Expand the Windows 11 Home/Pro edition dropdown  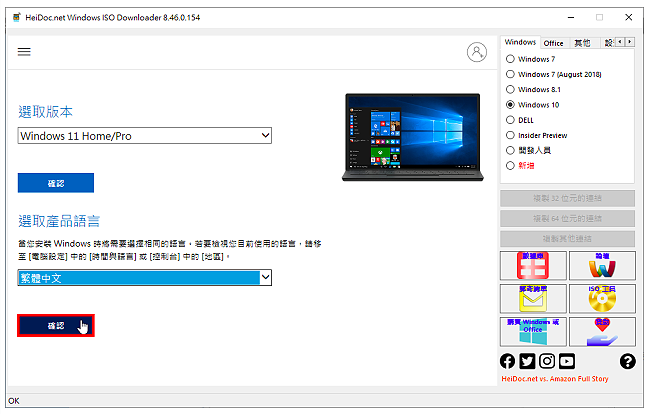tap(145, 136)
